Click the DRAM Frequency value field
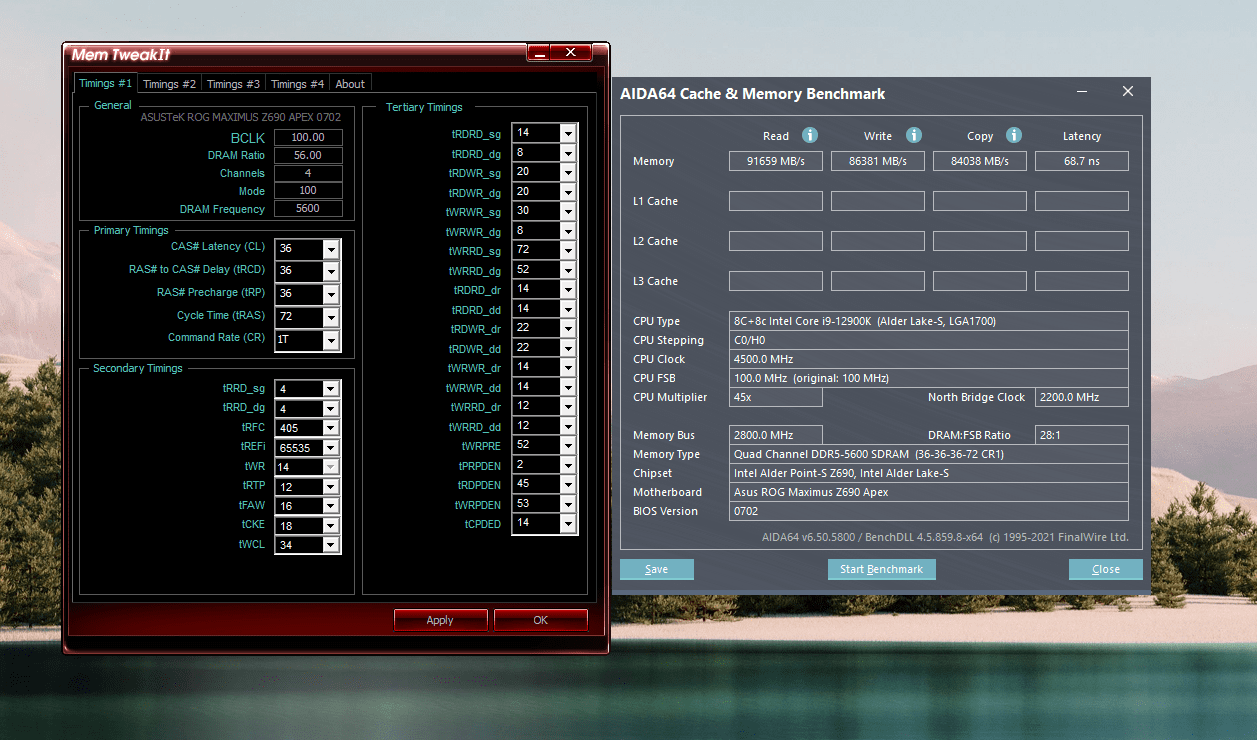This screenshot has height=740, width=1257. pos(308,209)
